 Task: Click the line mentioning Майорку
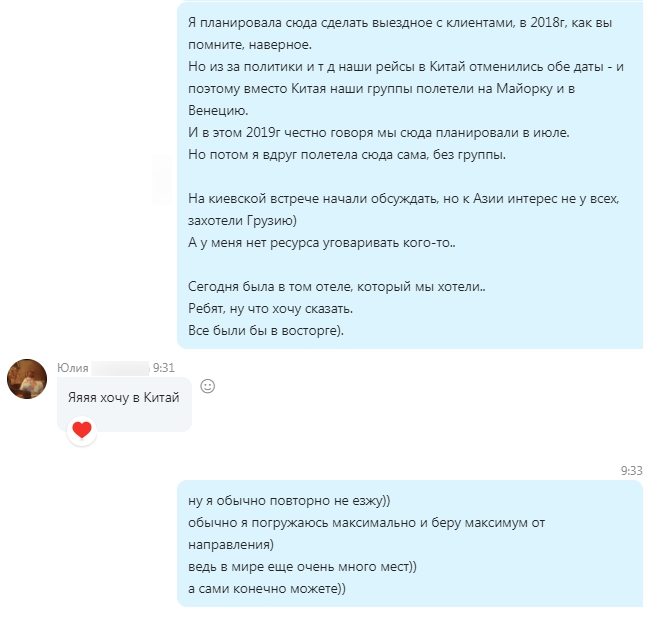click(x=381, y=89)
